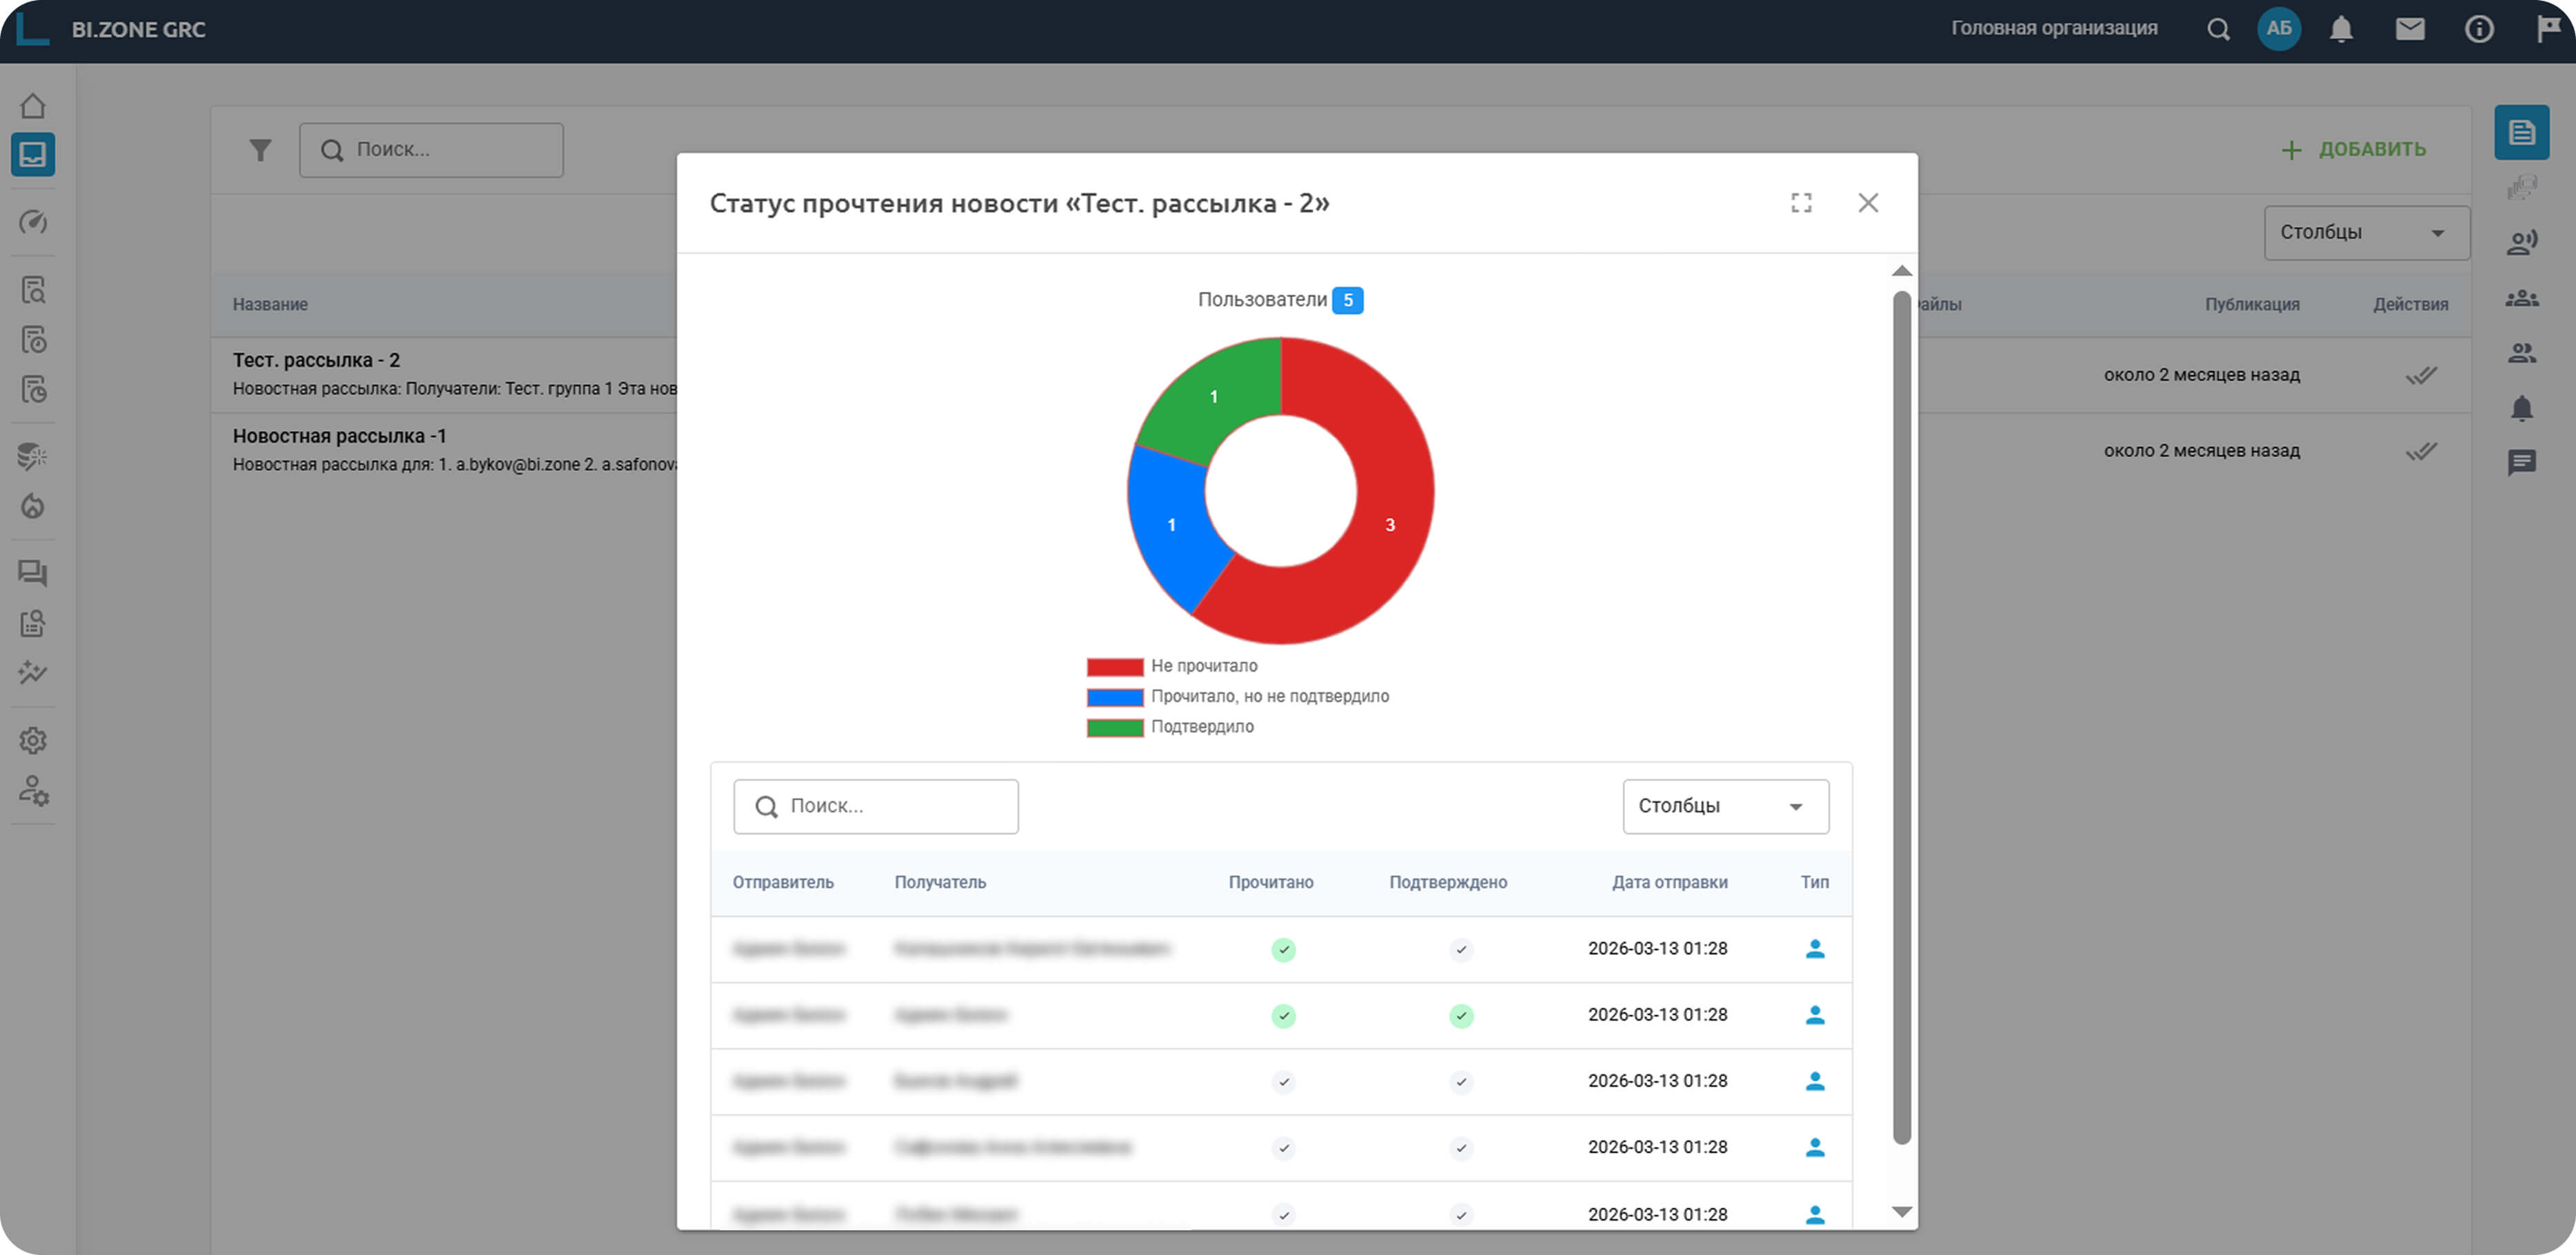Click the Подтверждено column header
This screenshot has width=2576, height=1255.
[1448, 882]
